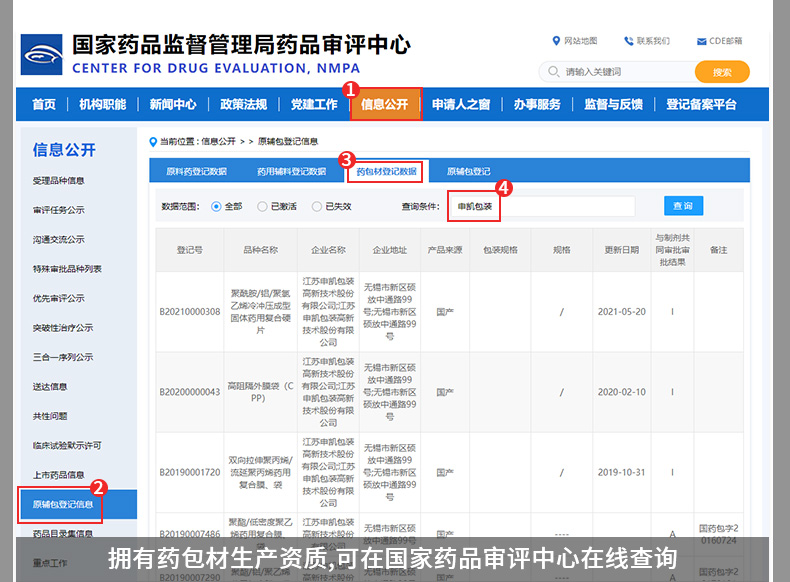Click the search magnifier icon
The image size is (790, 582).
[553, 72]
